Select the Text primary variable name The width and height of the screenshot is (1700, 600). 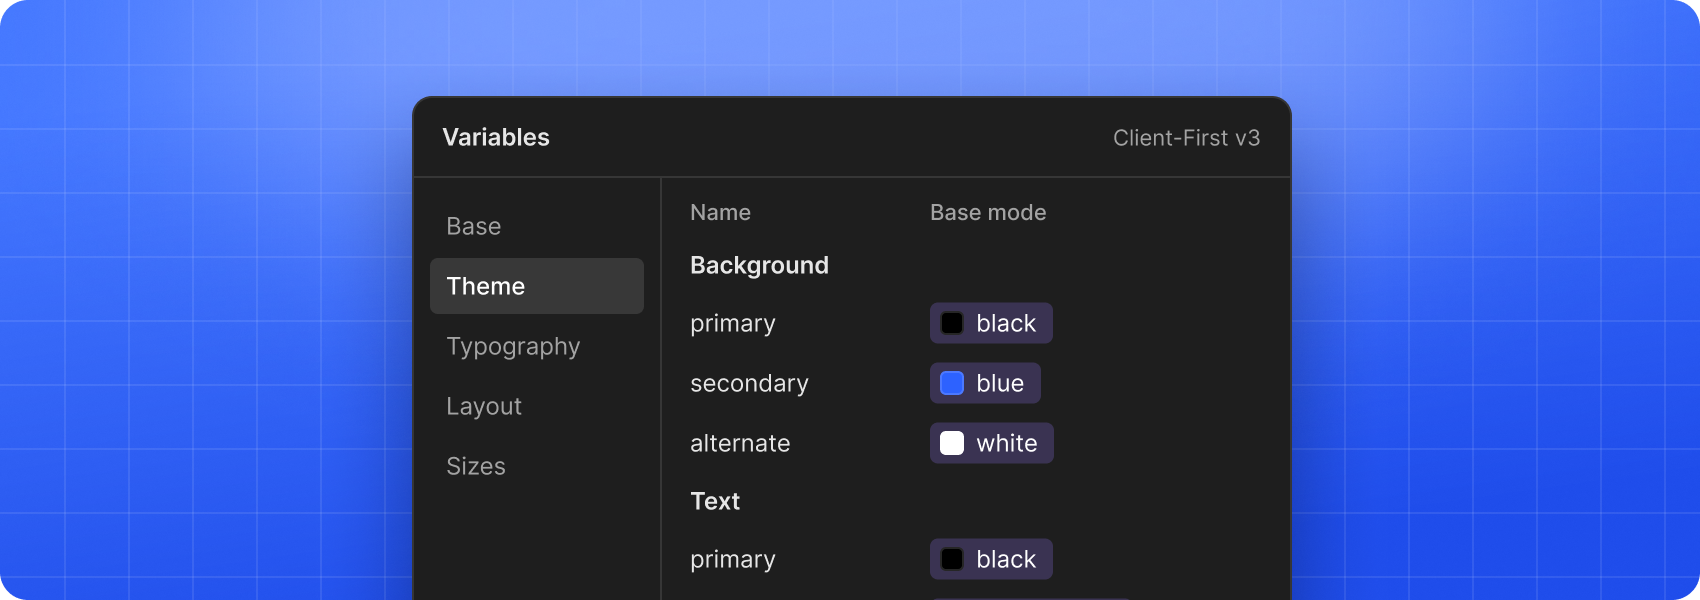coord(733,560)
